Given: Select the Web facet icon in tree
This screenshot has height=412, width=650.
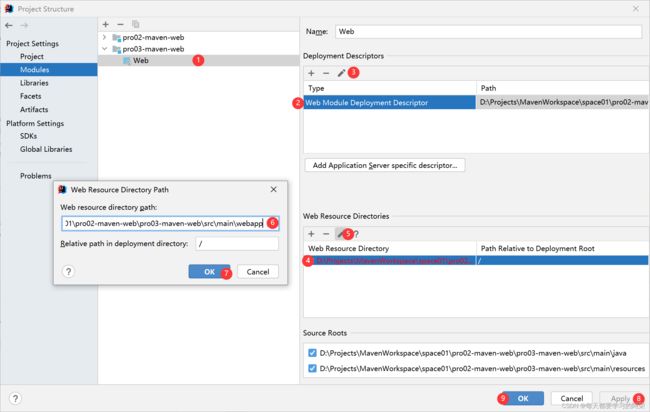Looking at the screenshot, I should coord(127,61).
